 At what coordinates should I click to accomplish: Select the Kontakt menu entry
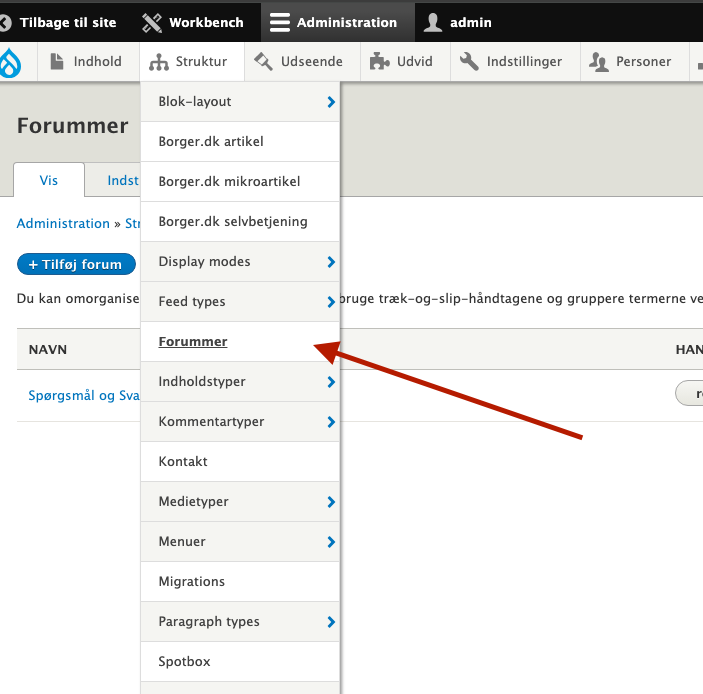[x=183, y=462]
